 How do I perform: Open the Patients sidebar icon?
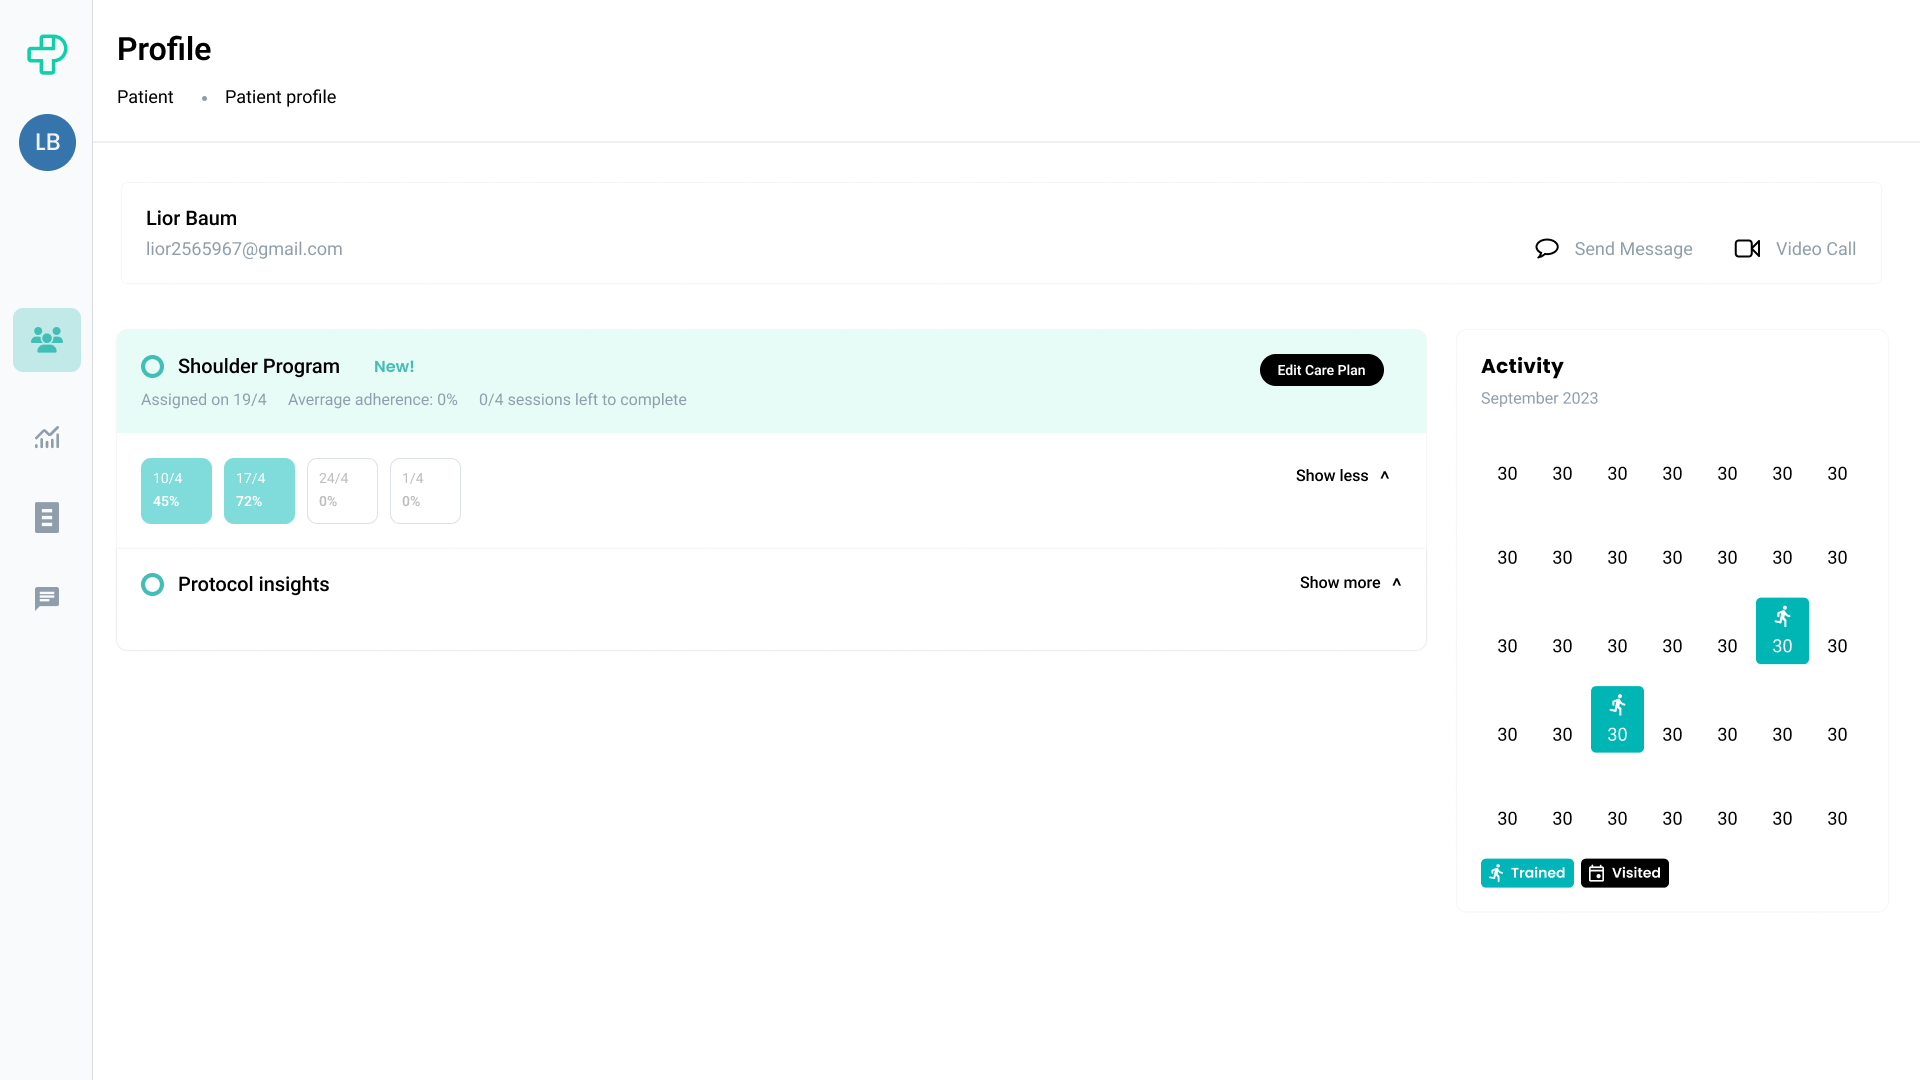pyautogui.click(x=47, y=340)
